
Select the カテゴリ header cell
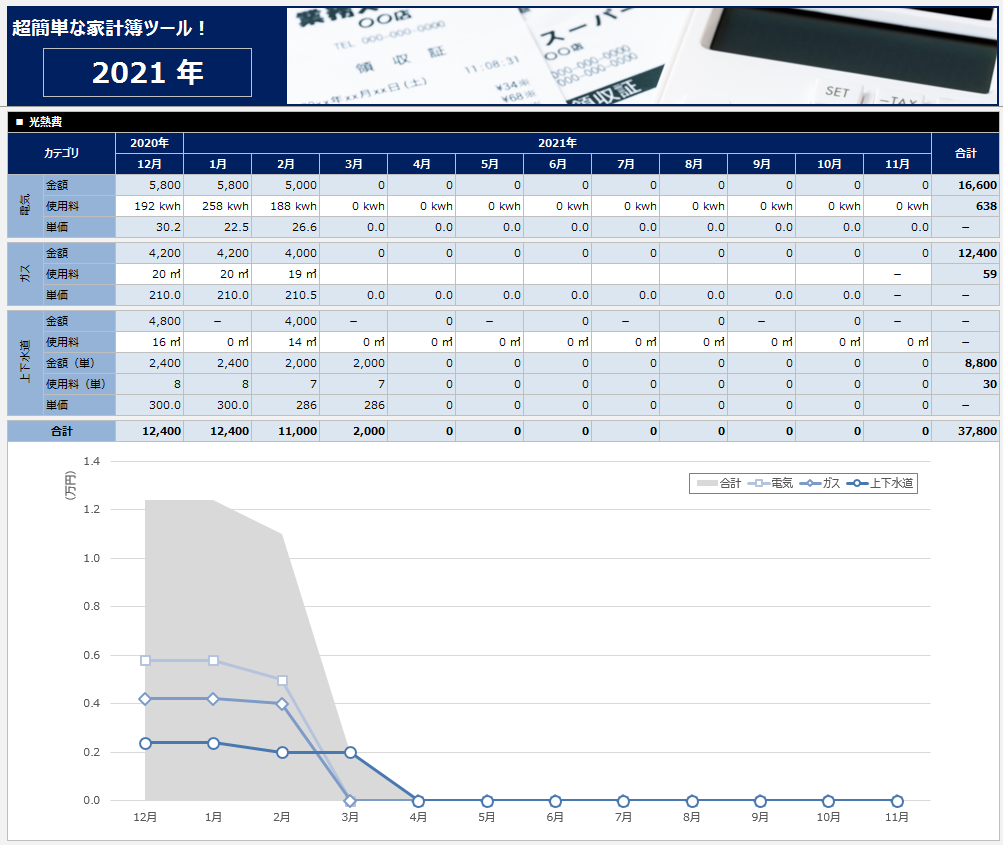click(61, 153)
